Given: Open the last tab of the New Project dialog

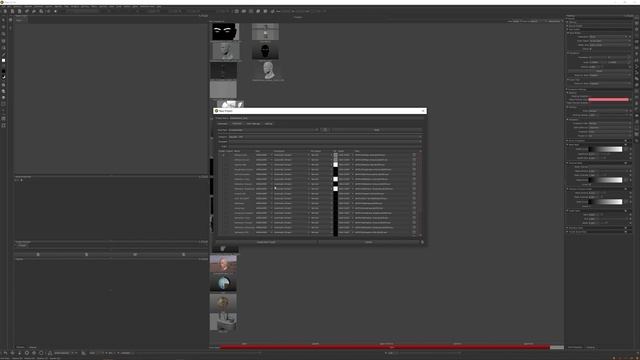Looking at the screenshot, I should (268, 124).
